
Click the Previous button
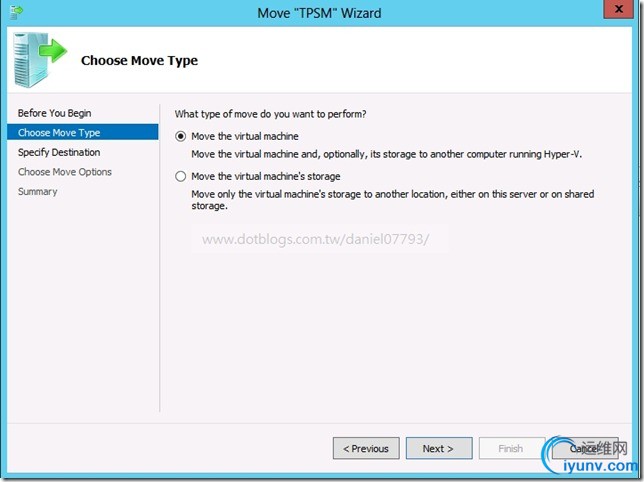[366, 448]
